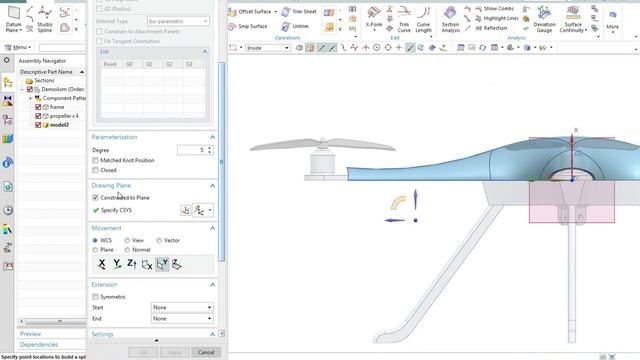Viewport: 640px width, 360px height.
Task: Open the Inside selection scope dropdown
Action: [268, 48]
